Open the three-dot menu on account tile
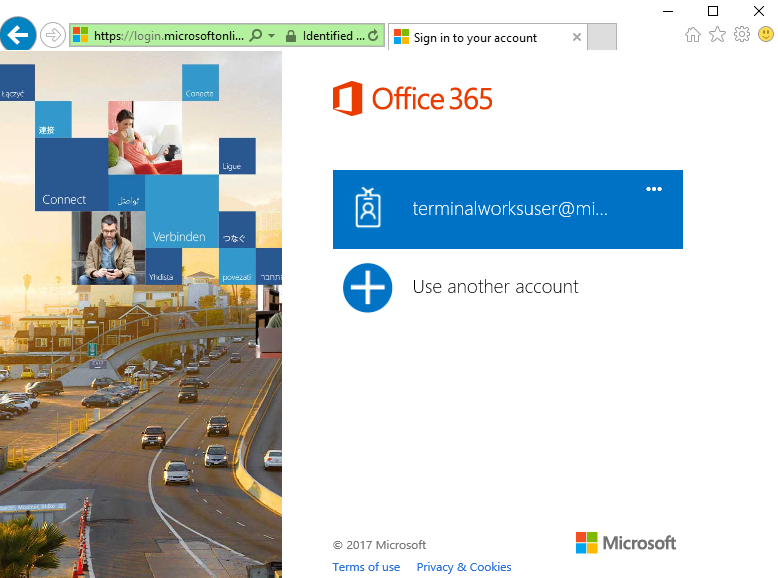This screenshot has height=578, width=778. (x=654, y=189)
